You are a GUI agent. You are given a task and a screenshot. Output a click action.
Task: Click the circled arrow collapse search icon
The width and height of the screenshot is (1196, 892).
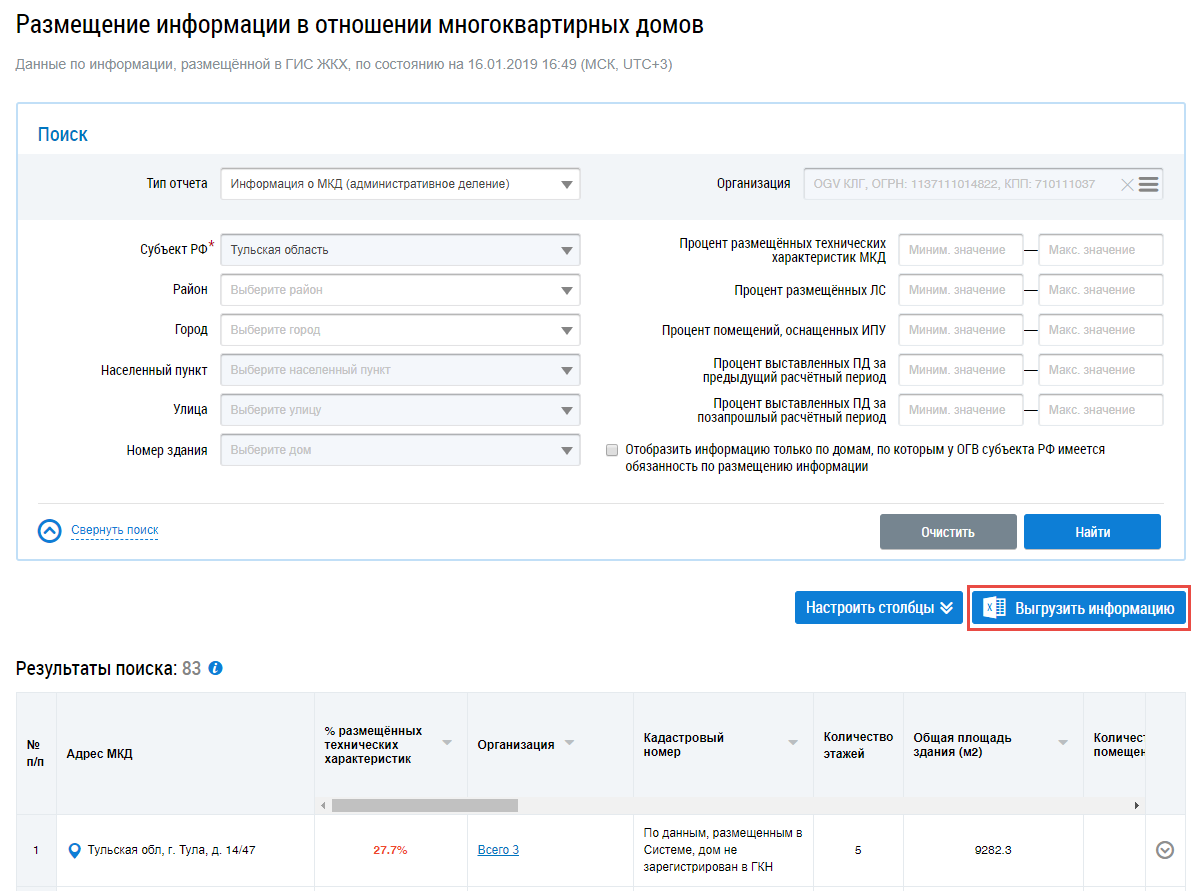coord(50,530)
